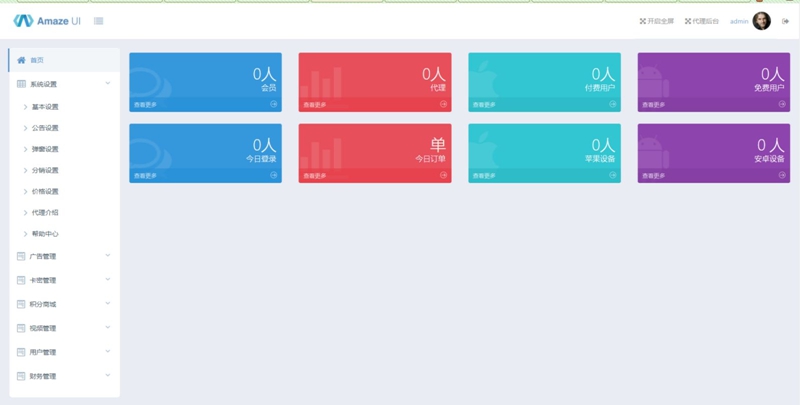Expand the 卡密管理 sidebar menu

click(64, 280)
